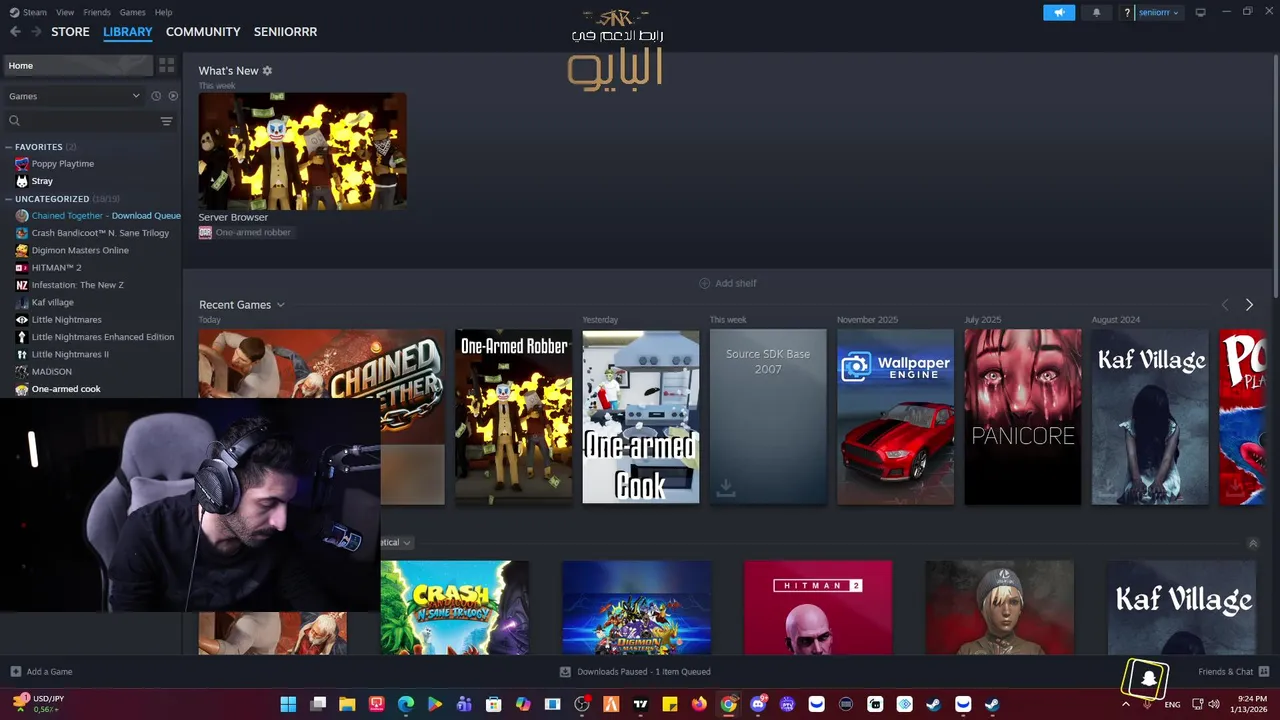The width and height of the screenshot is (1280, 720).
Task: Select MADiSON in the game list
Action: point(51,372)
